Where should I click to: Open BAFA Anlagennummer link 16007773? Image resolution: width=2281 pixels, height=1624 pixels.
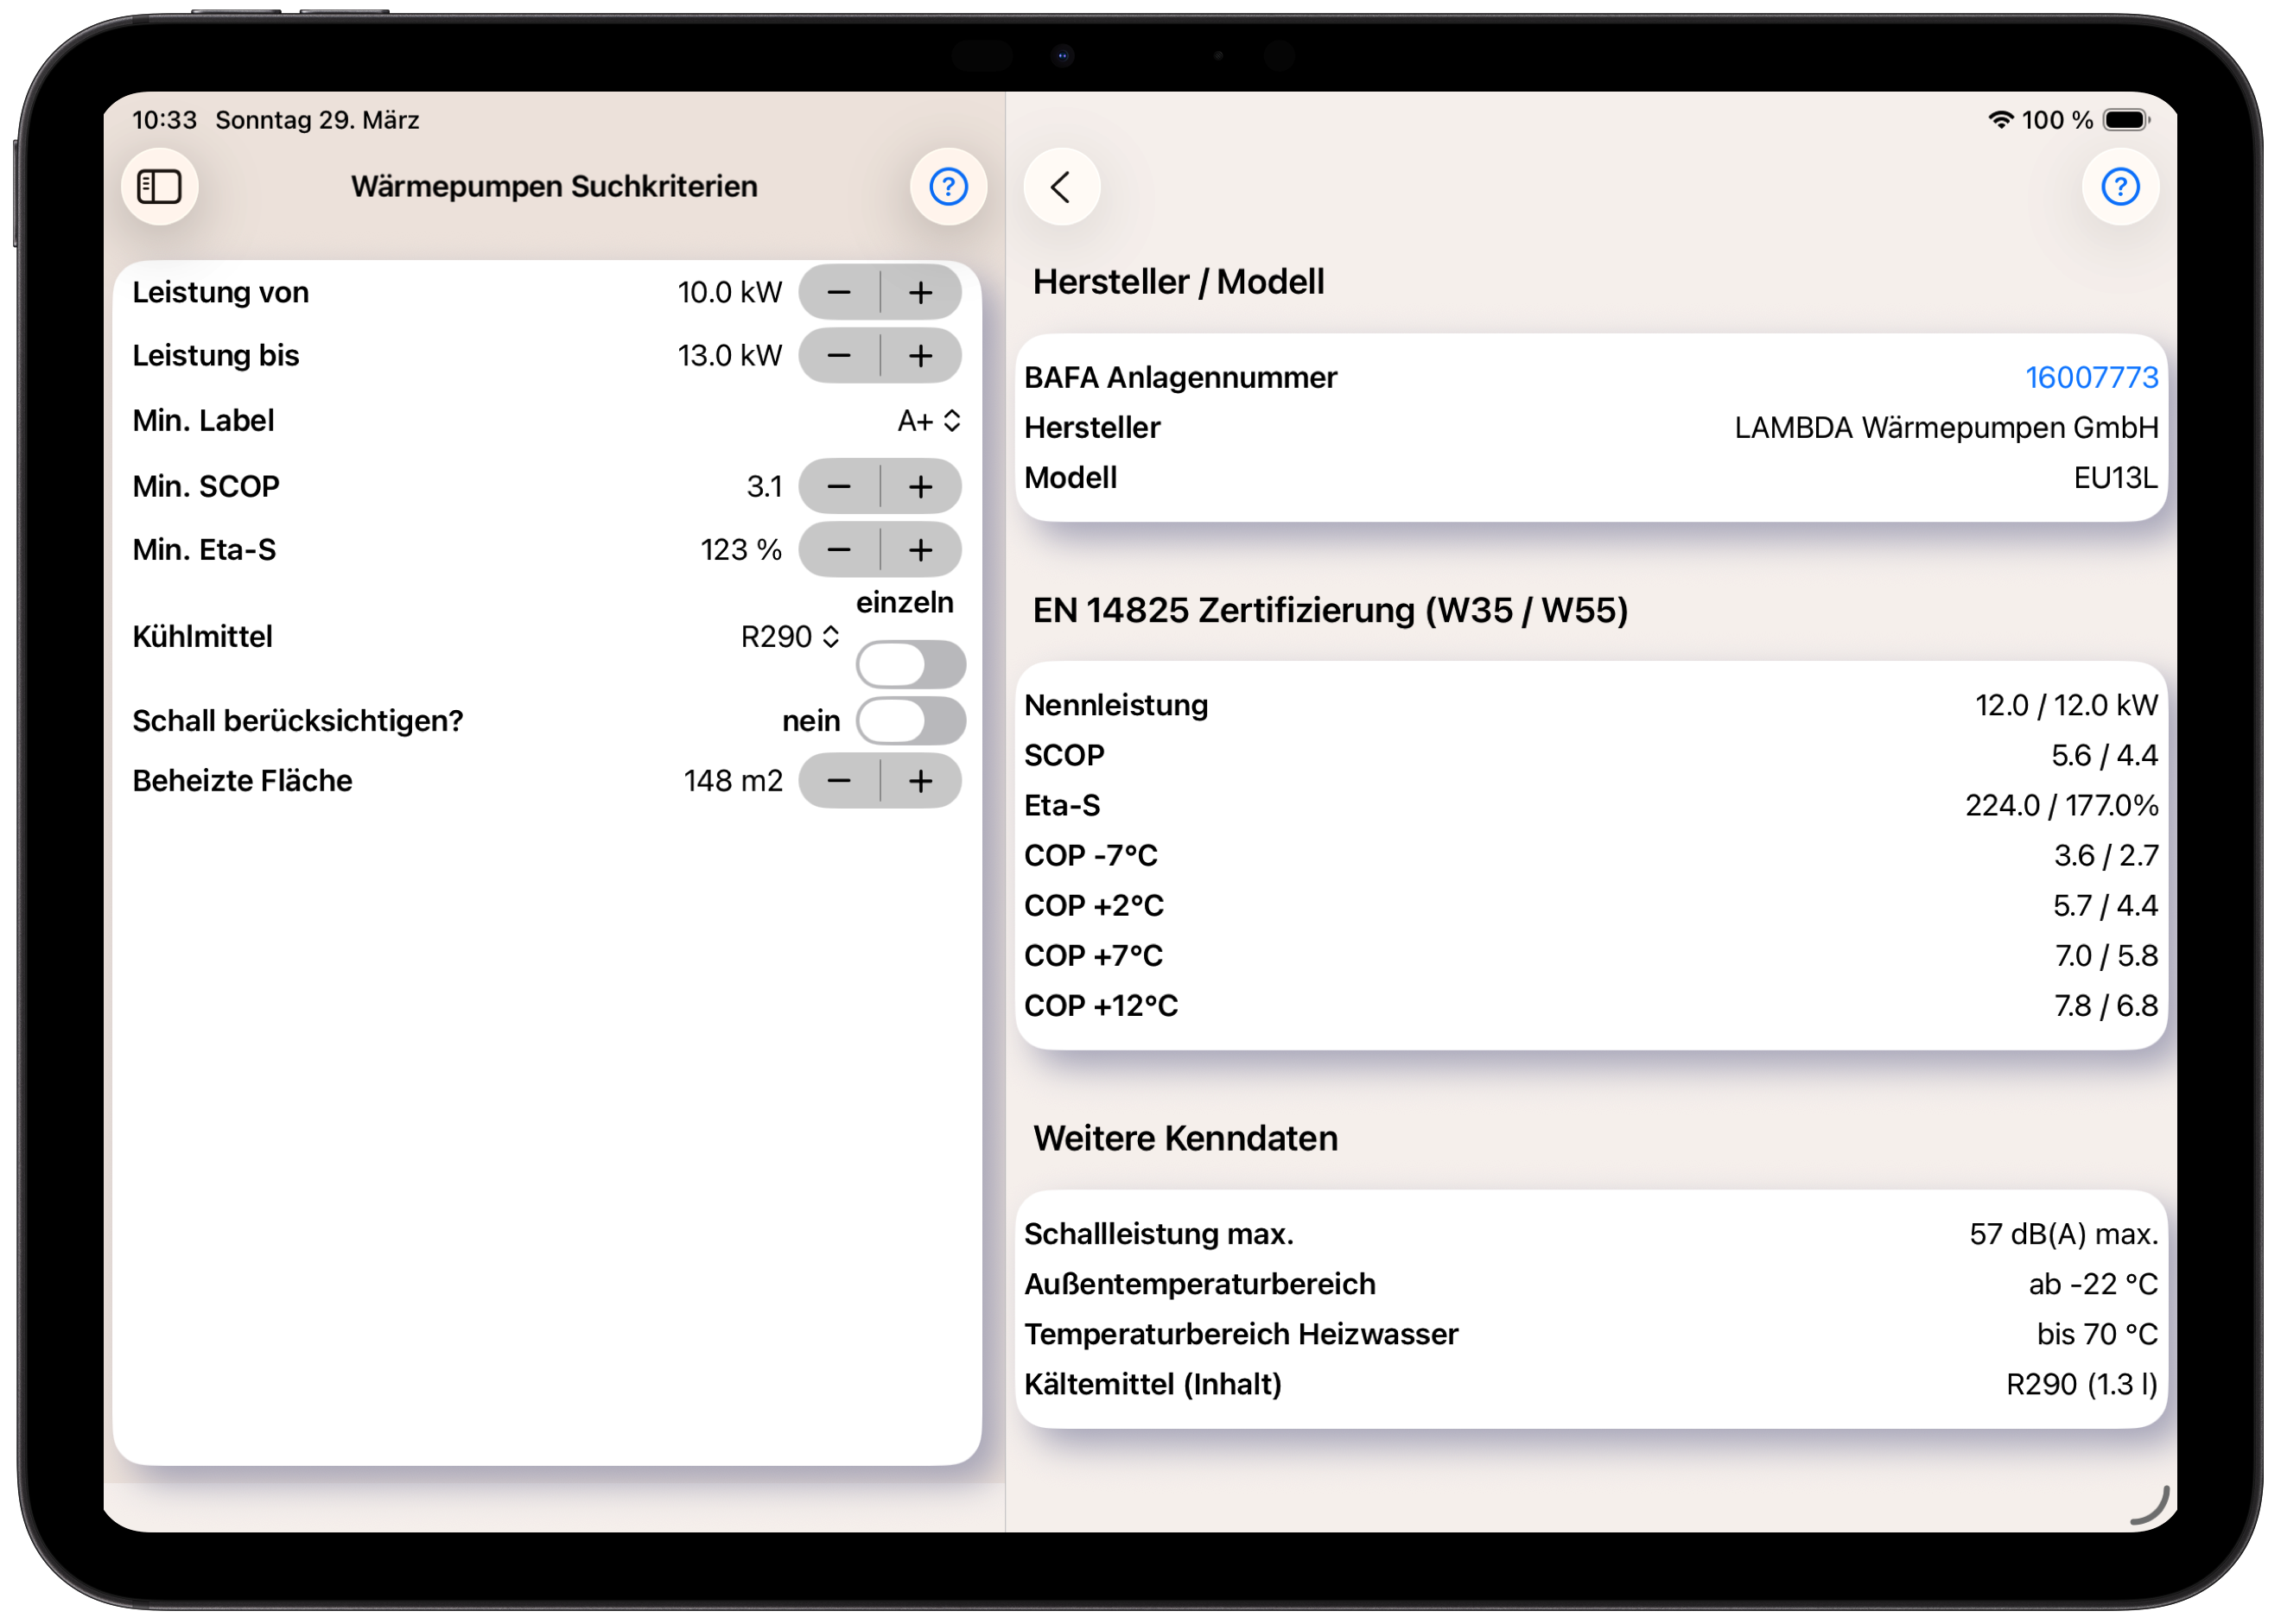pos(2091,377)
